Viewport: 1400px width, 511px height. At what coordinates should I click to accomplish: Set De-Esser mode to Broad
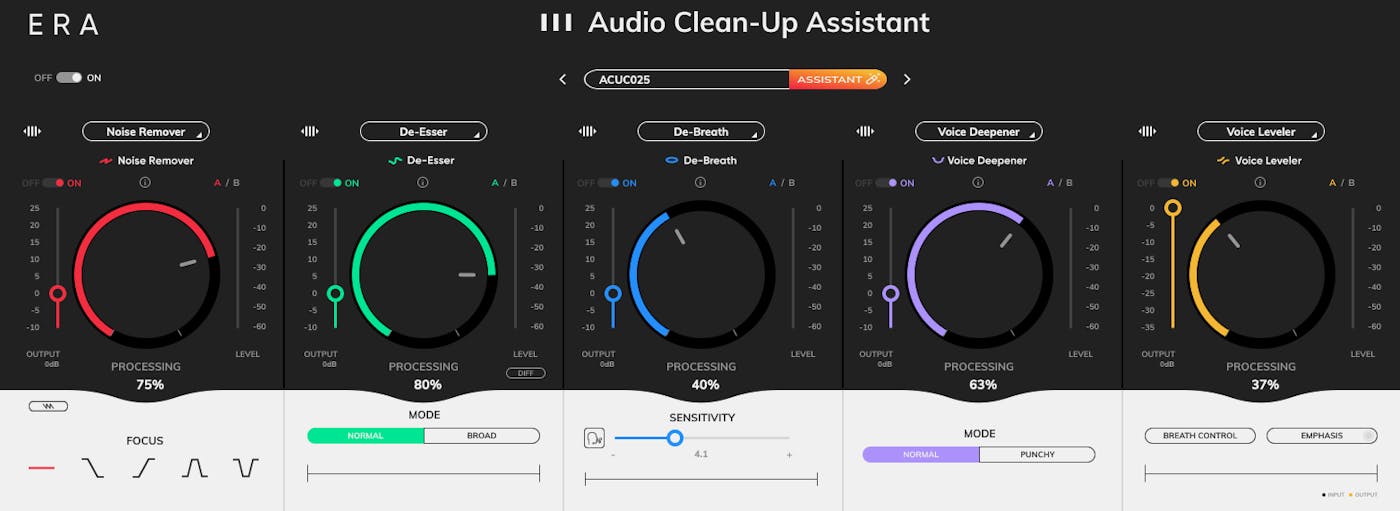click(482, 436)
